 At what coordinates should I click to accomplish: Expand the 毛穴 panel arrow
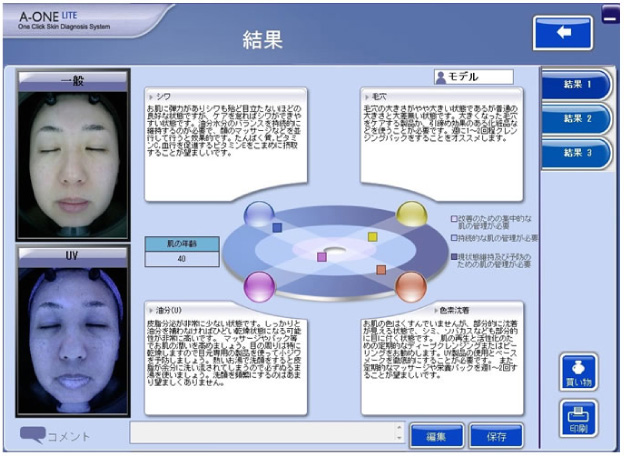pyautogui.click(x=367, y=97)
